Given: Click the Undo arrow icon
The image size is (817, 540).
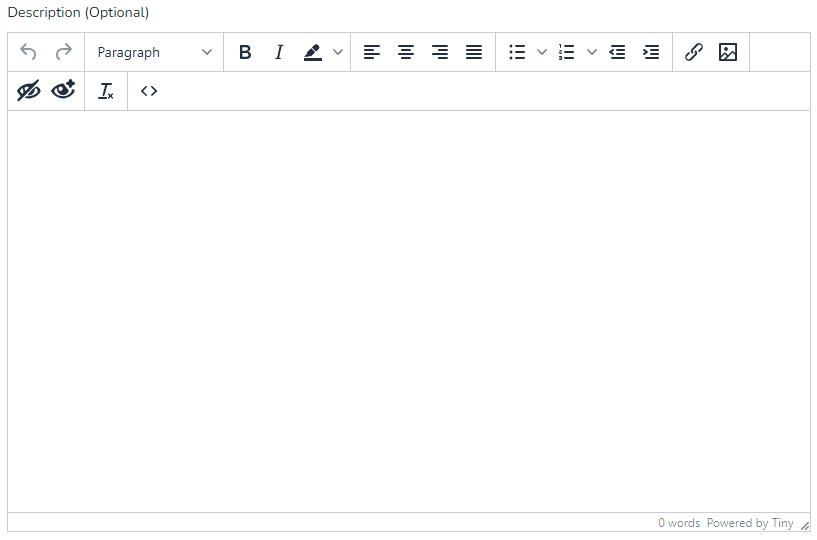Looking at the screenshot, I should point(28,52).
